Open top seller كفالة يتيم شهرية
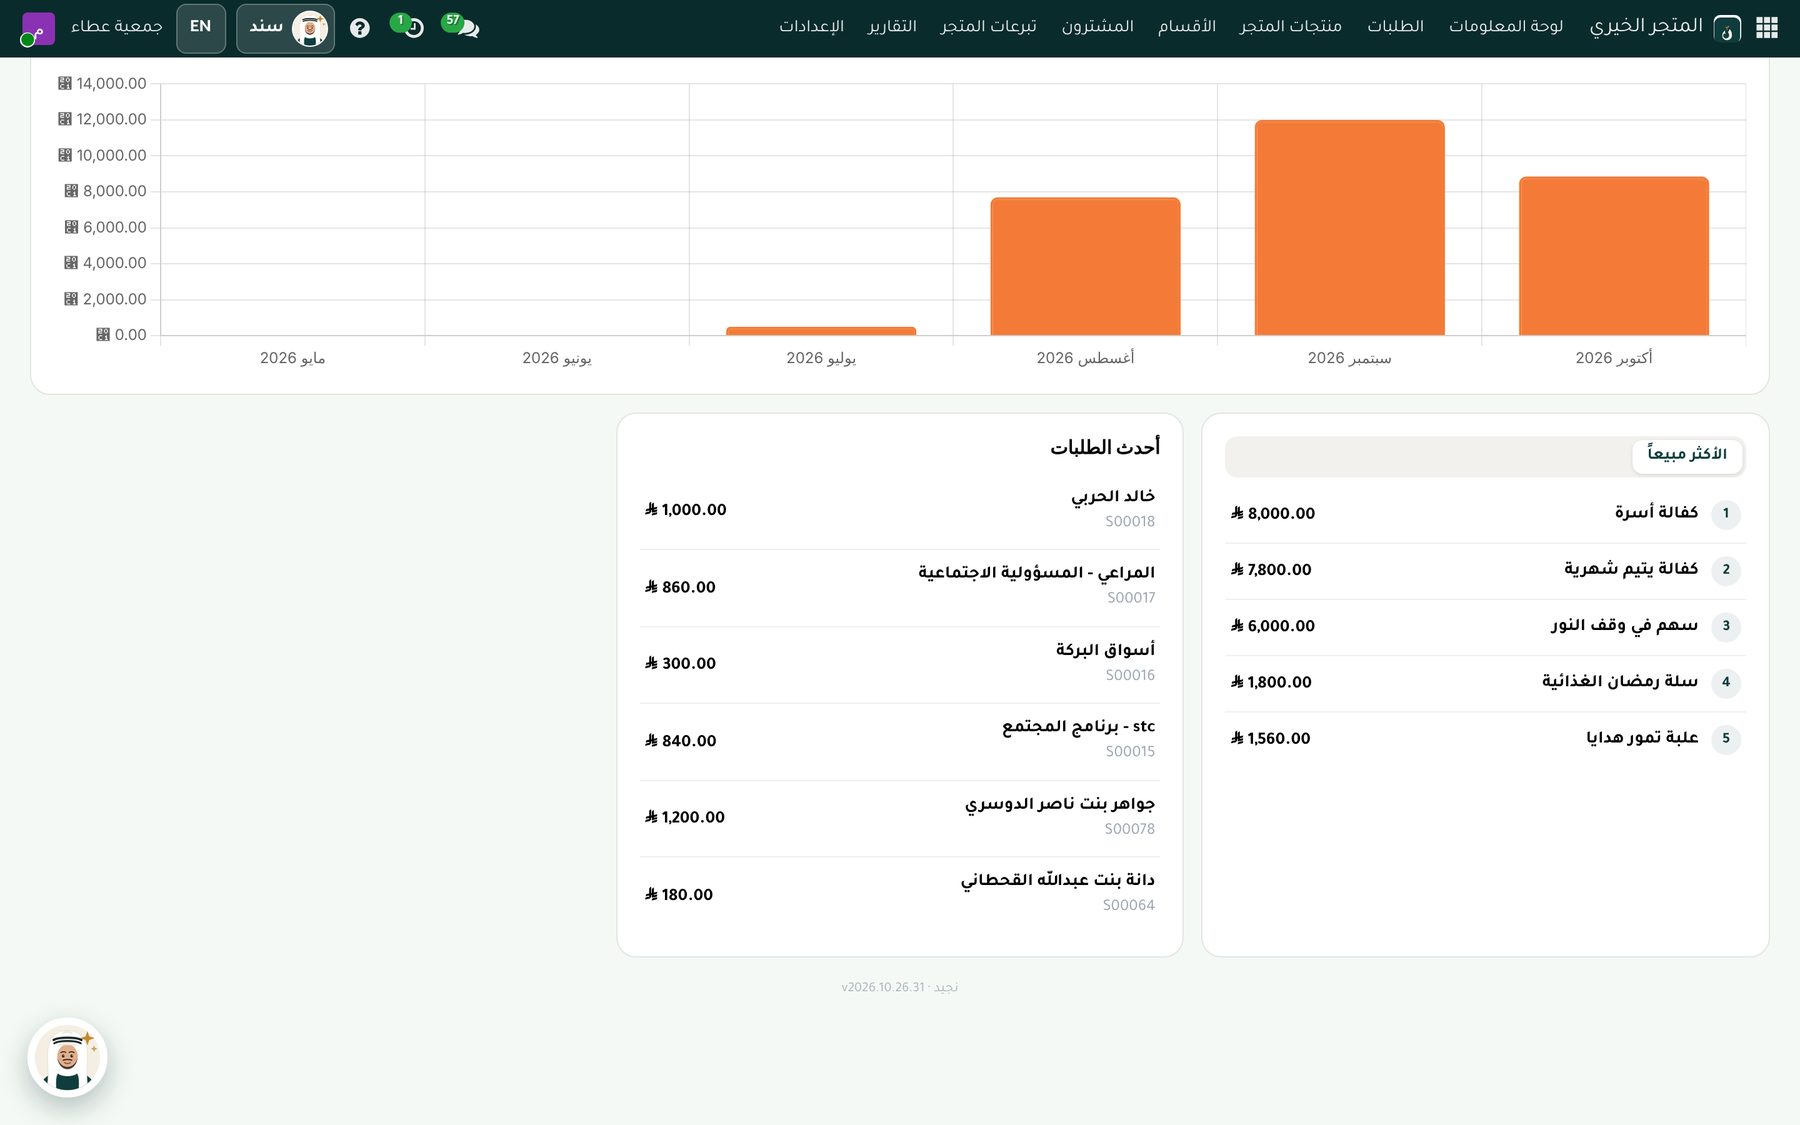This screenshot has width=1800, height=1125. click(x=1485, y=570)
